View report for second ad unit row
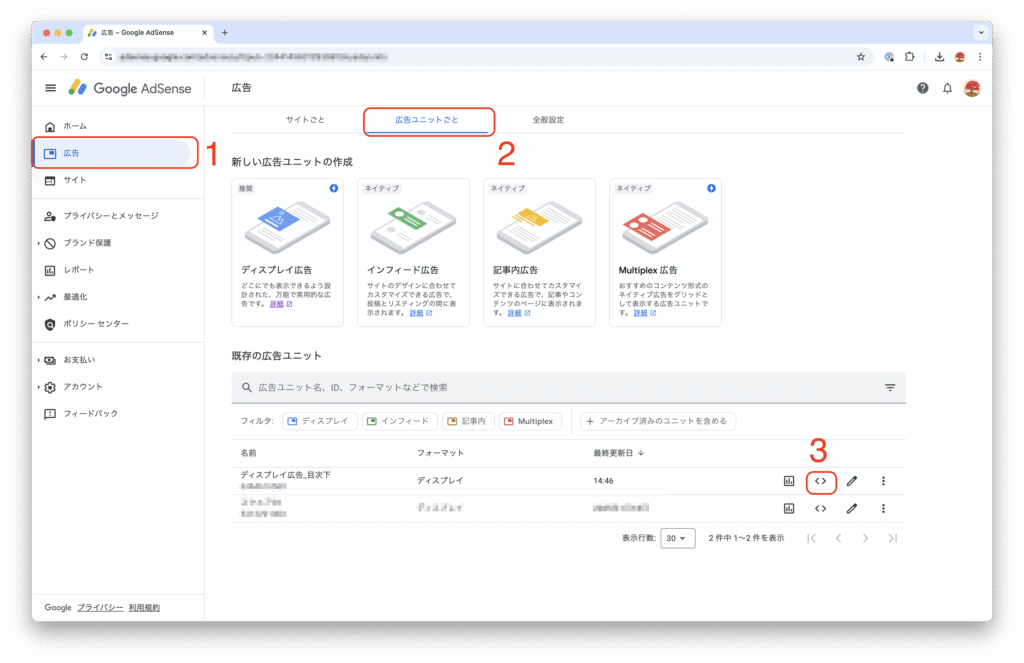The image size is (1024, 663). point(789,509)
